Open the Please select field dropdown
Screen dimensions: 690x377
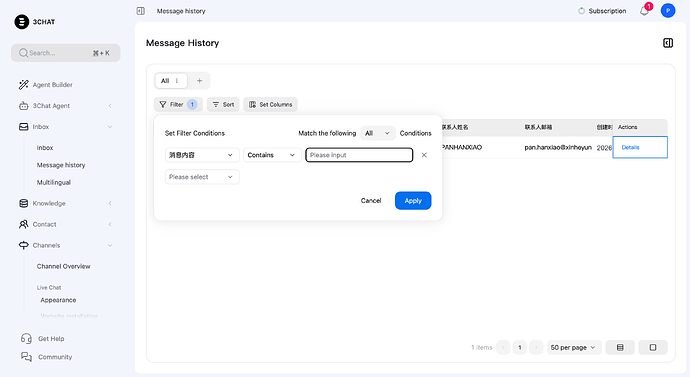202,177
